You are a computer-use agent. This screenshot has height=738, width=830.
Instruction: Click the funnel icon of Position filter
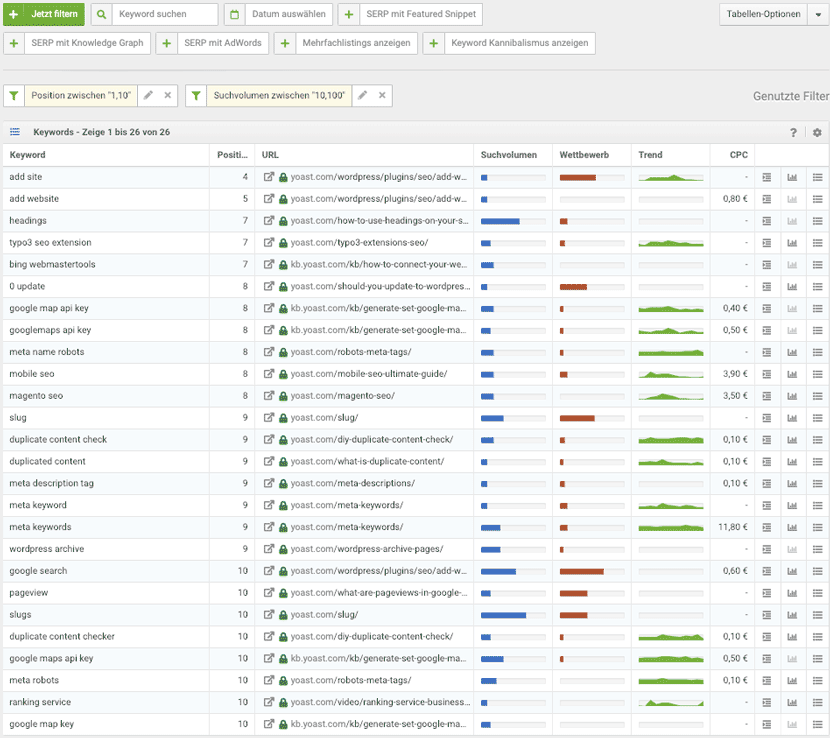click(x=14, y=96)
